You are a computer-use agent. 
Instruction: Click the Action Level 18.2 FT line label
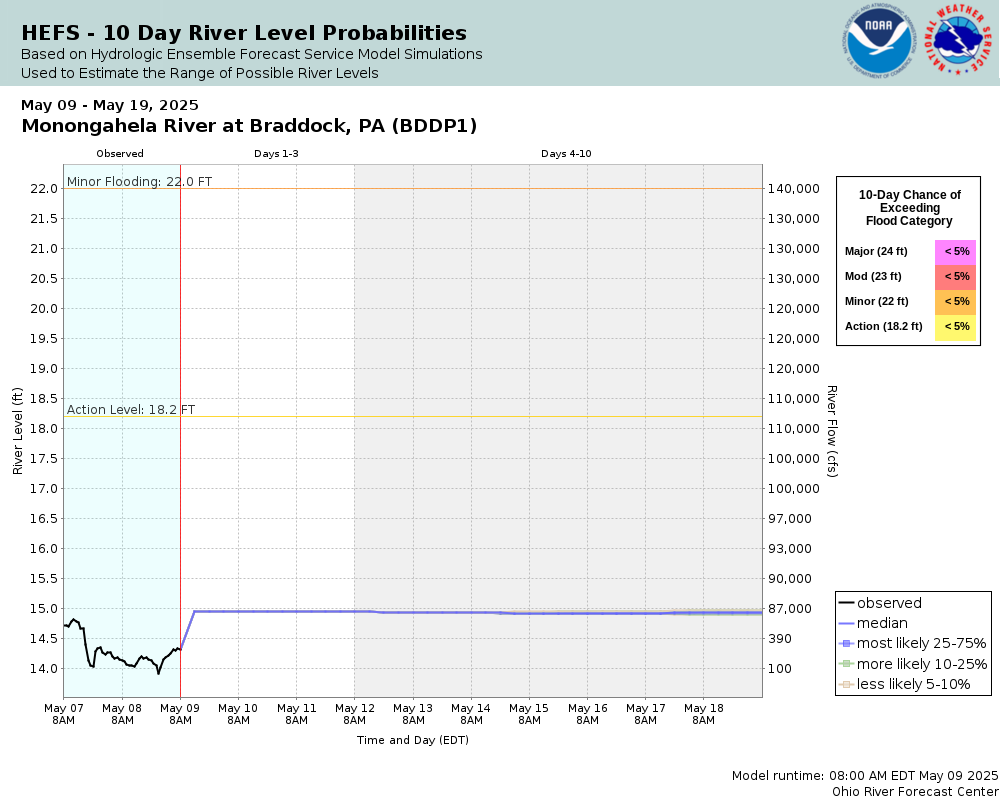[x=131, y=410]
